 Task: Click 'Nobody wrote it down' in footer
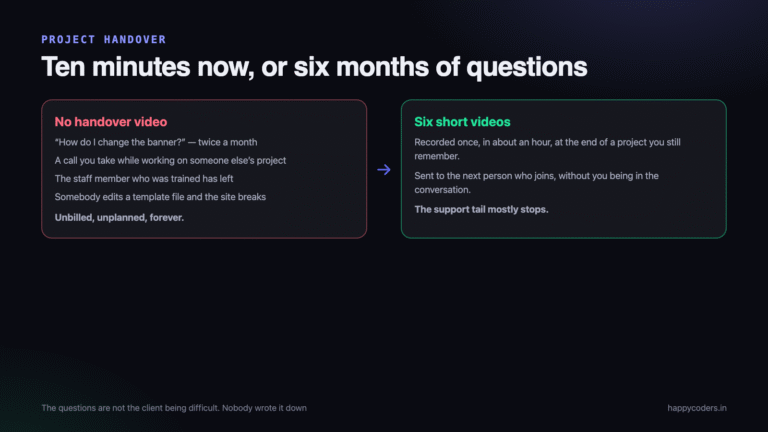pyautogui.click(x=264, y=408)
